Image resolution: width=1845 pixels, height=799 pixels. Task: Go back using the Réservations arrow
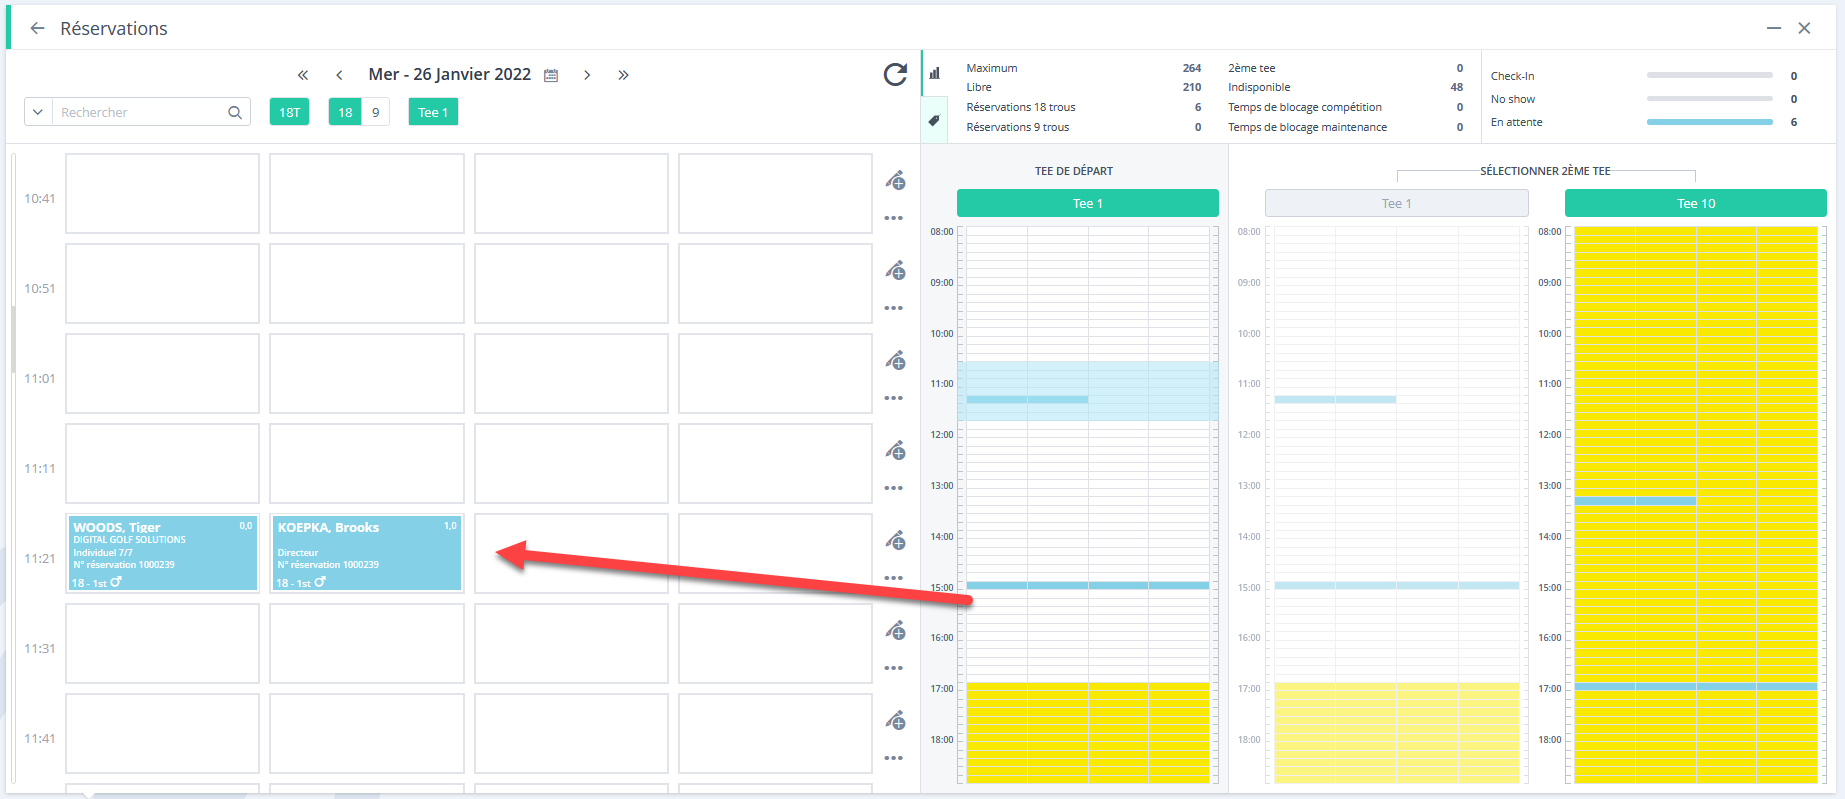(37, 28)
